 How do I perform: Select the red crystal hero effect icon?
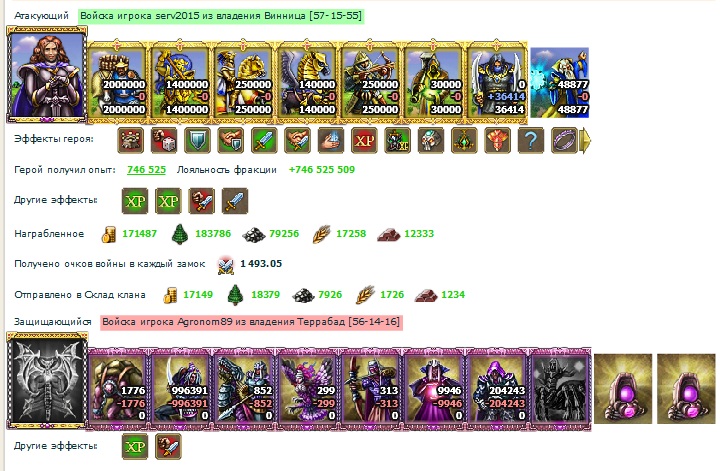(497, 140)
